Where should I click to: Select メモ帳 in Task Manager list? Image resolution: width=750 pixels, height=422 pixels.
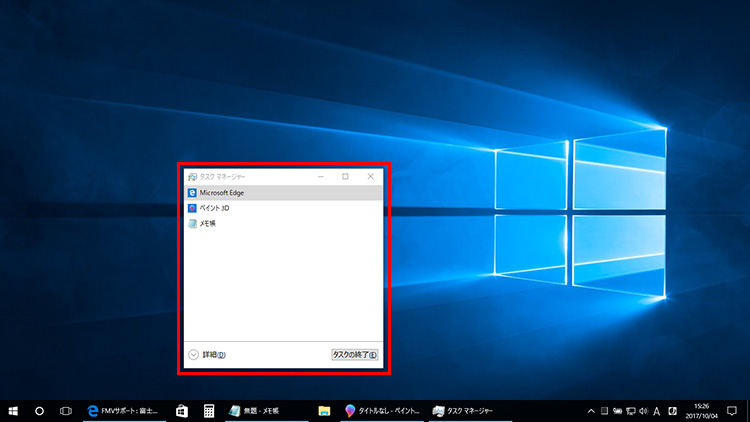(x=208, y=224)
